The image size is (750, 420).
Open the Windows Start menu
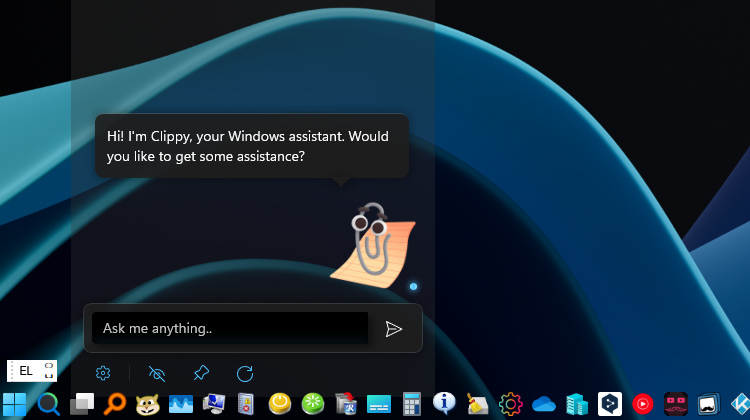pos(14,404)
